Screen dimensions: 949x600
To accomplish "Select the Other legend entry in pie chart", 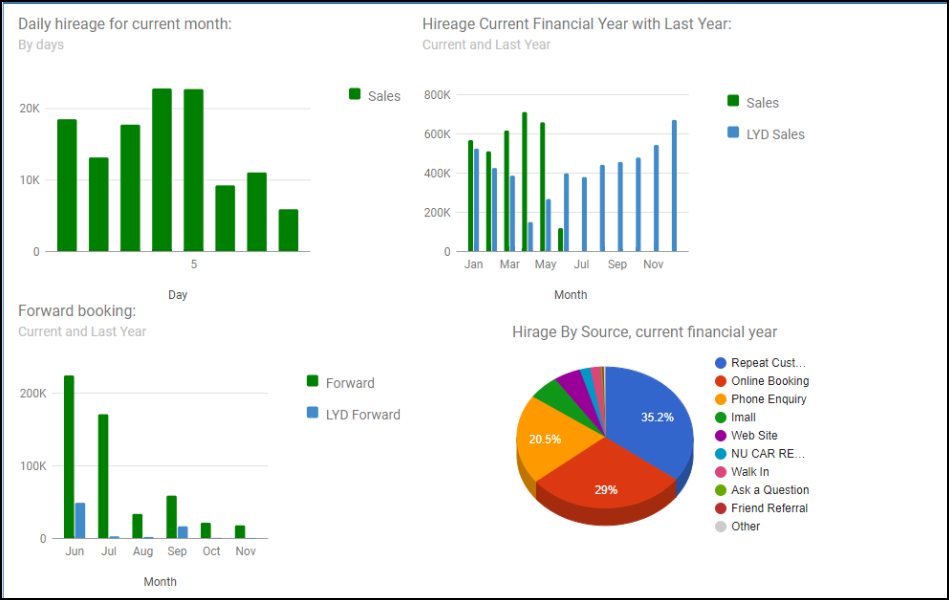I will [745, 526].
